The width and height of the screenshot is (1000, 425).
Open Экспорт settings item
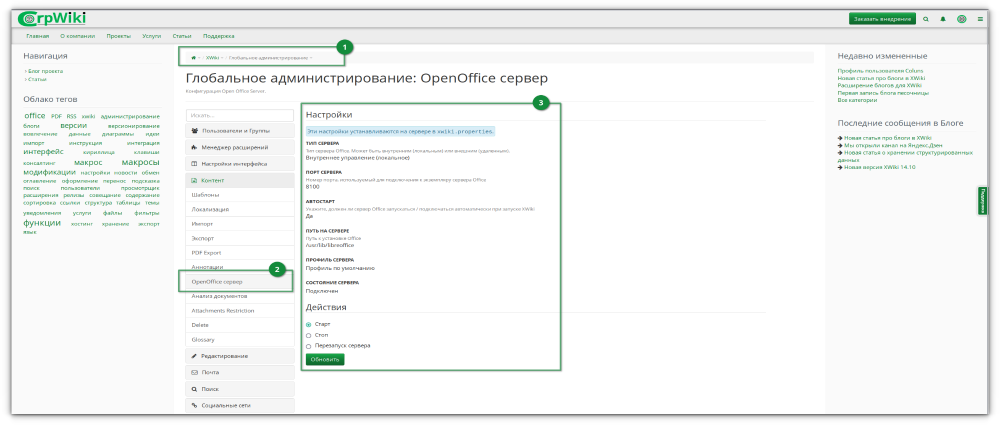(240, 238)
